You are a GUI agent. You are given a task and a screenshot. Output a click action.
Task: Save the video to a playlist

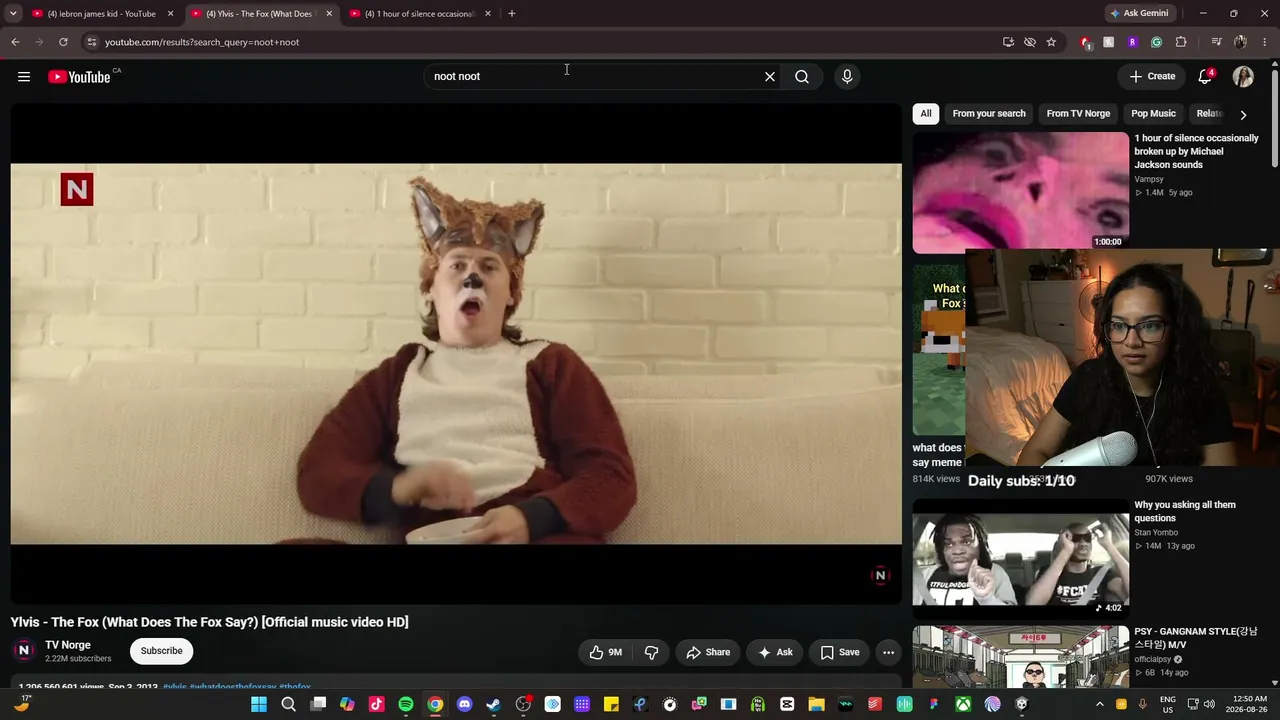tap(839, 652)
